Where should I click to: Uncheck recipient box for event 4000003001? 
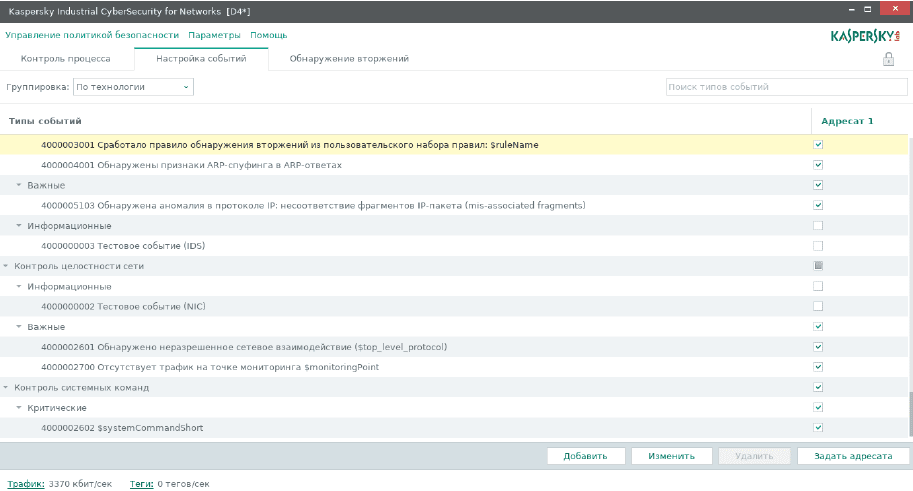[818, 145]
